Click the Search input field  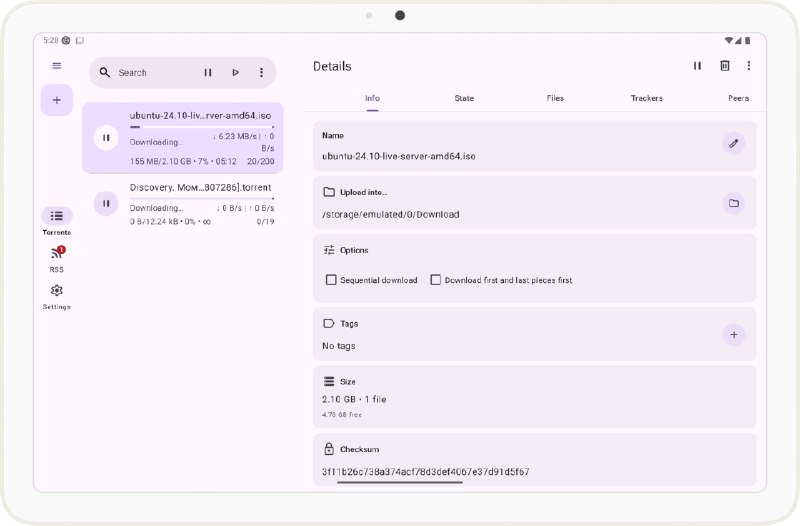click(x=150, y=72)
